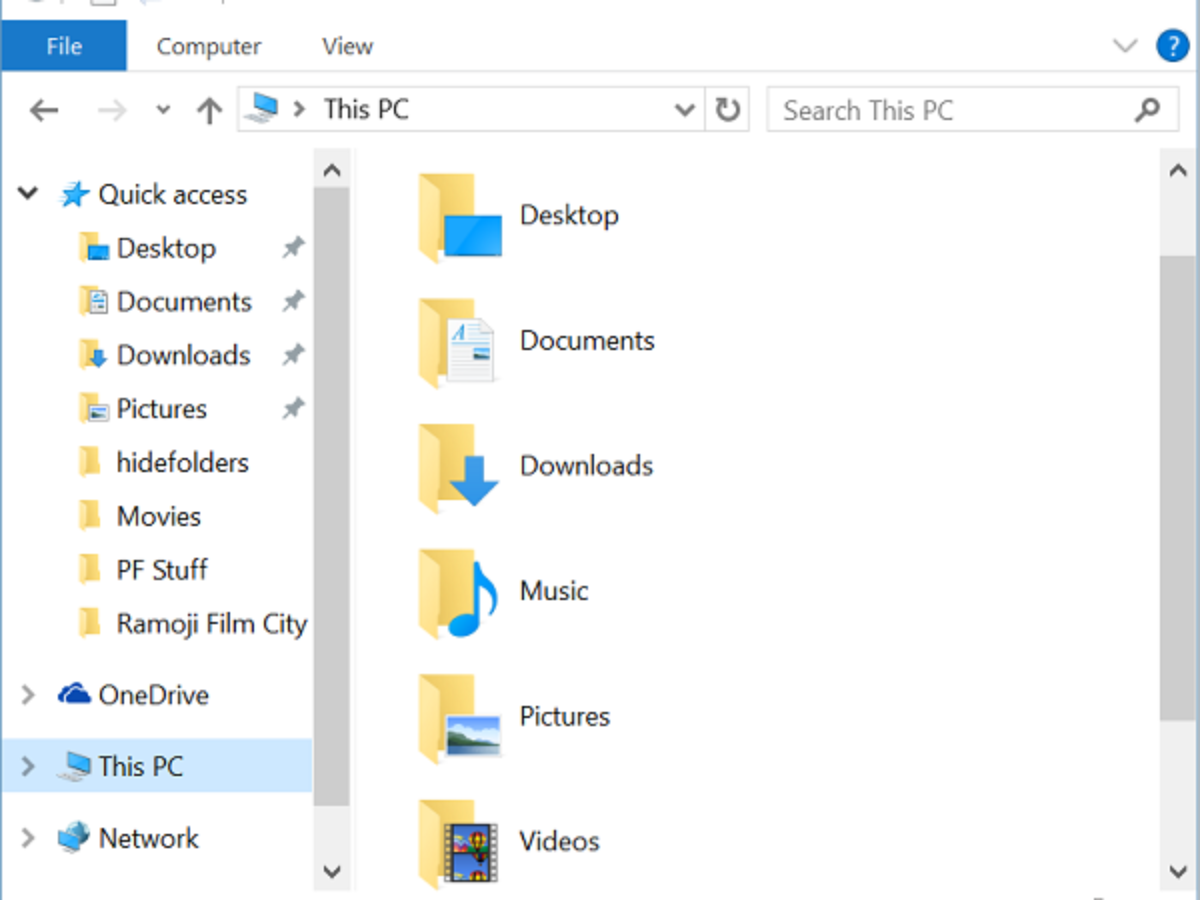Image resolution: width=1200 pixels, height=900 pixels.
Task: Expand the OneDrive tree node
Action: (28, 694)
